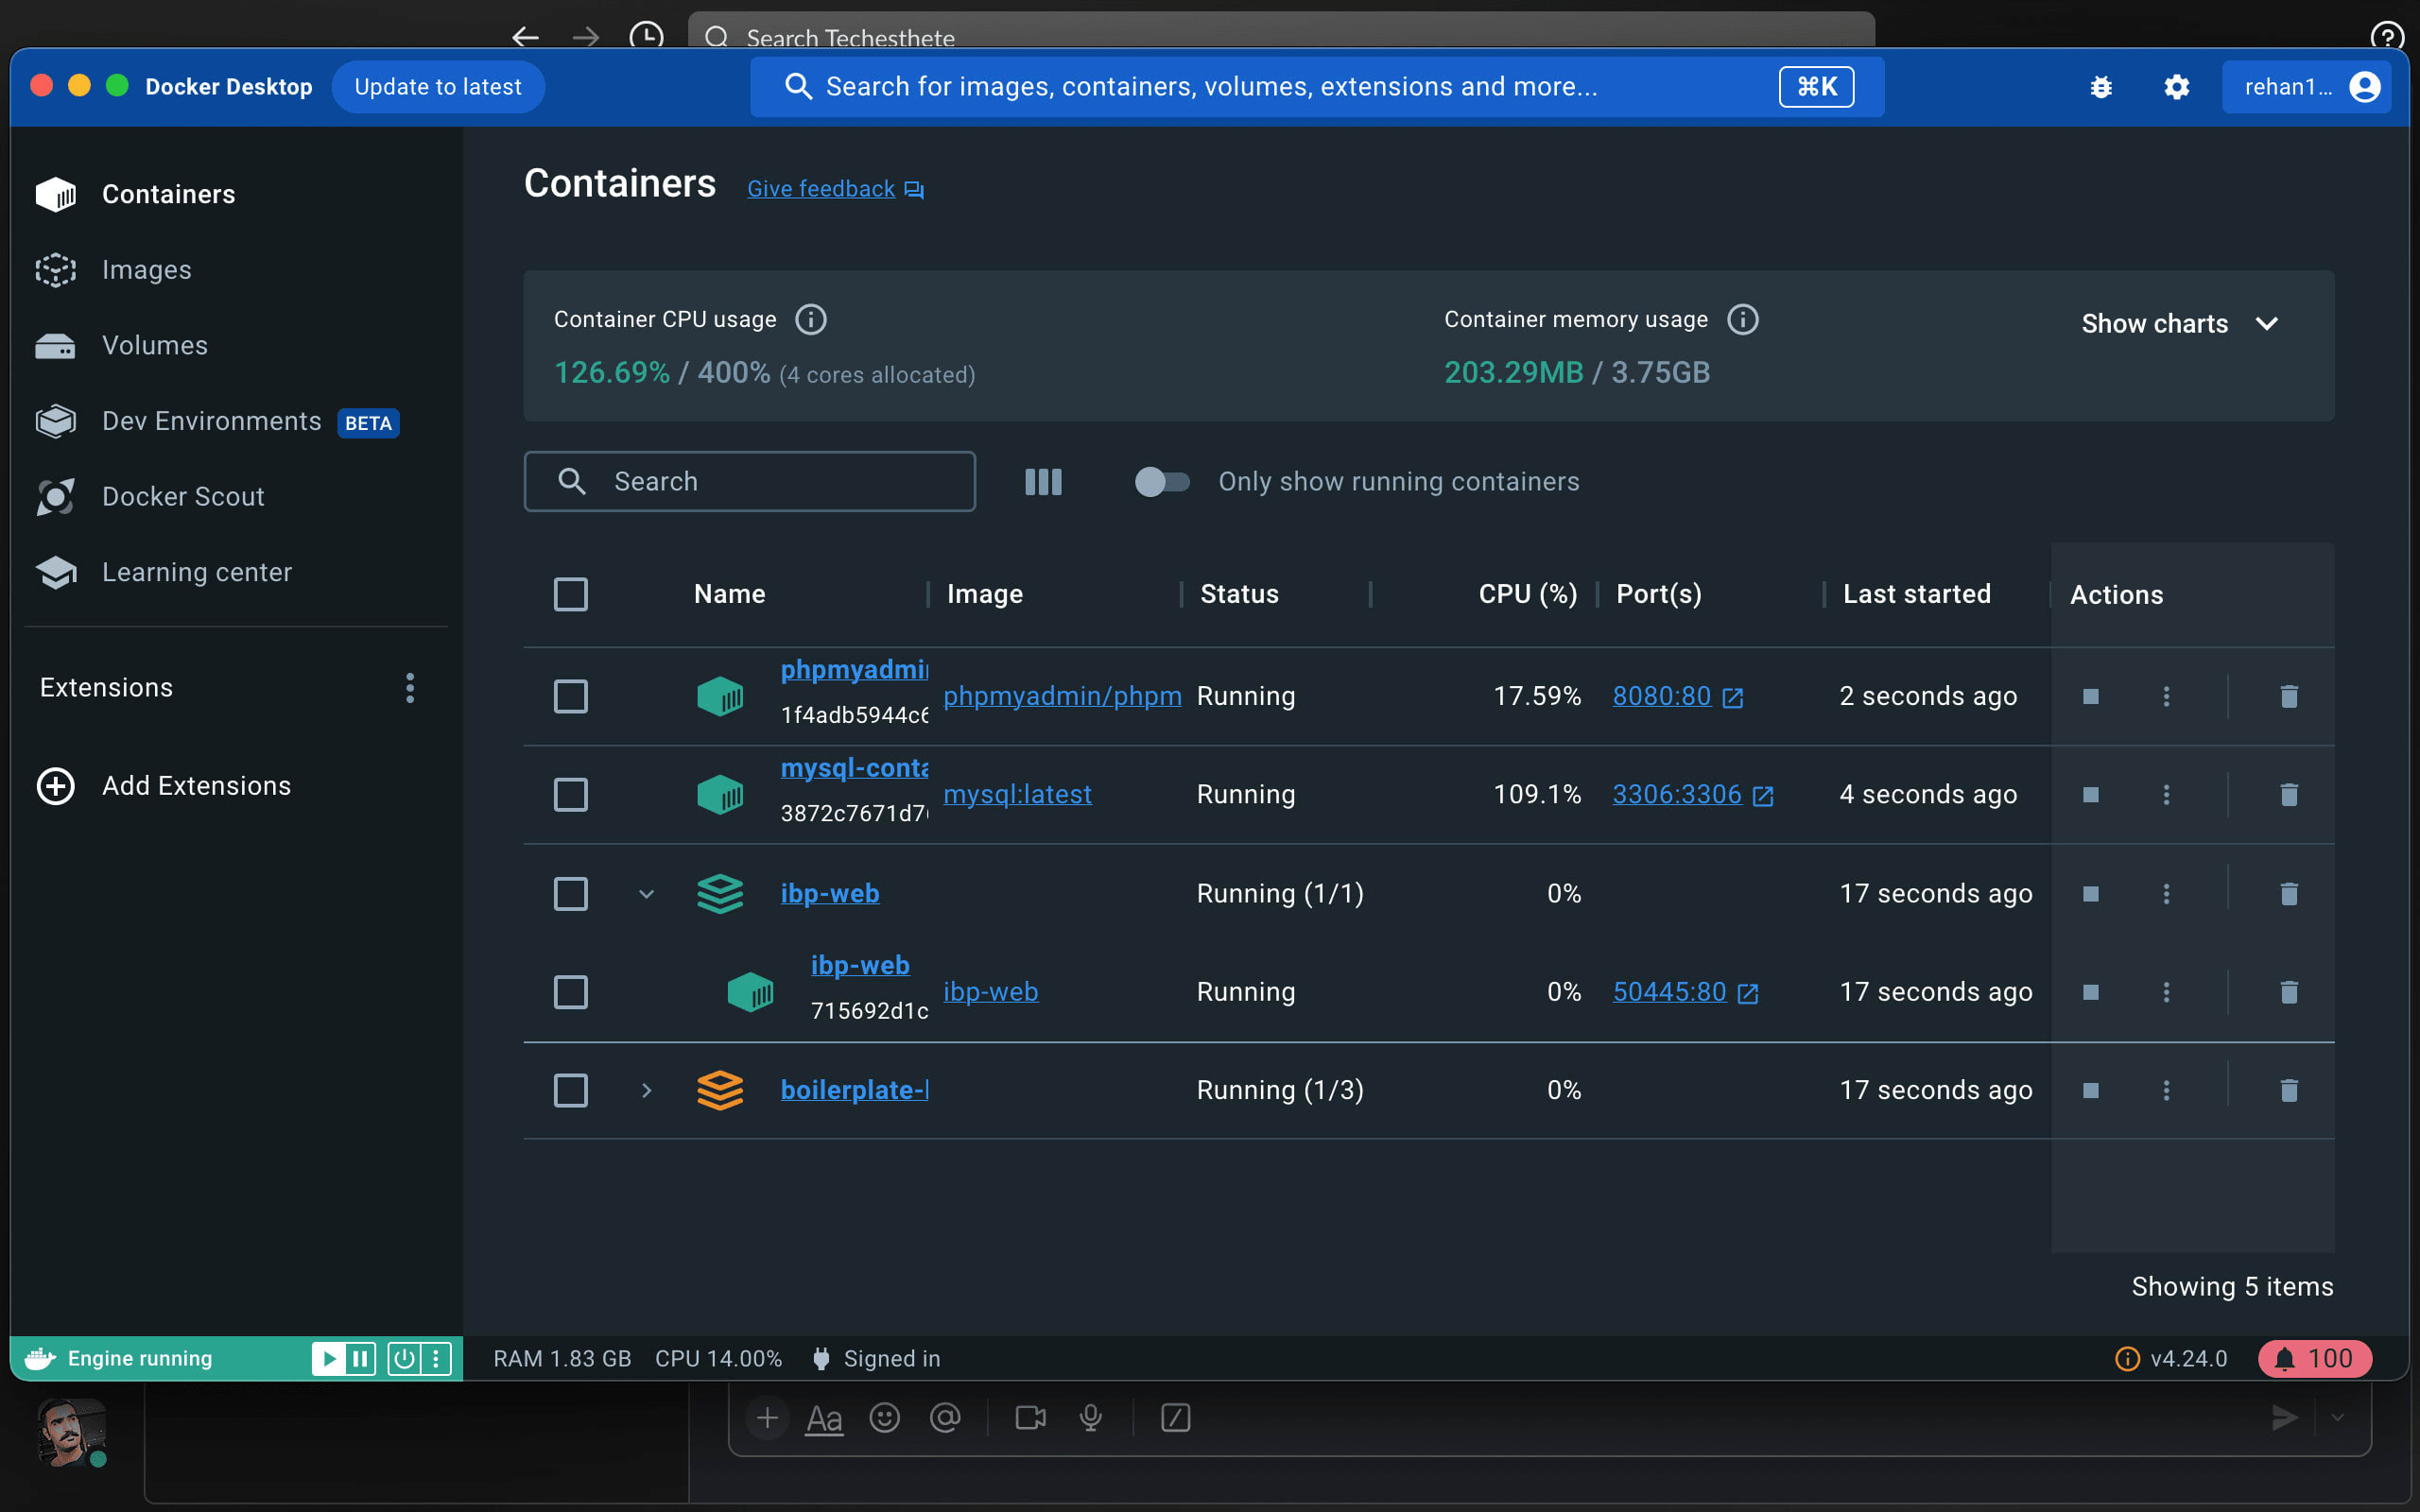The height and width of the screenshot is (1512, 2420).
Task: Open port link 8080:80
Action: (1661, 696)
